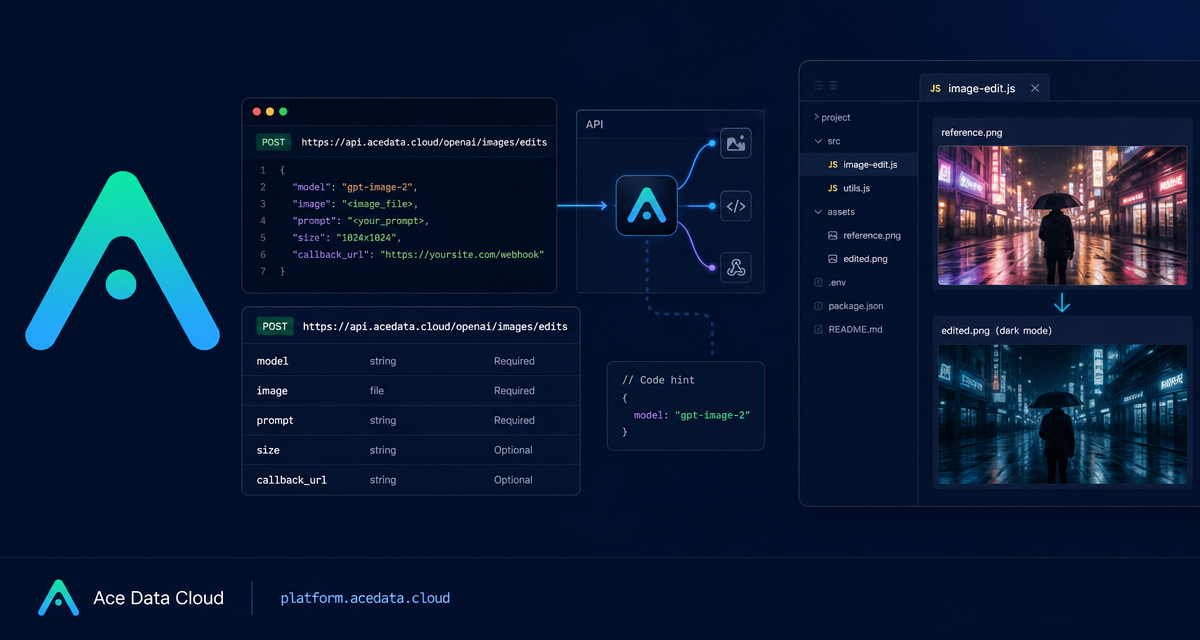Click the file icon beside package.json

point(819,306)
